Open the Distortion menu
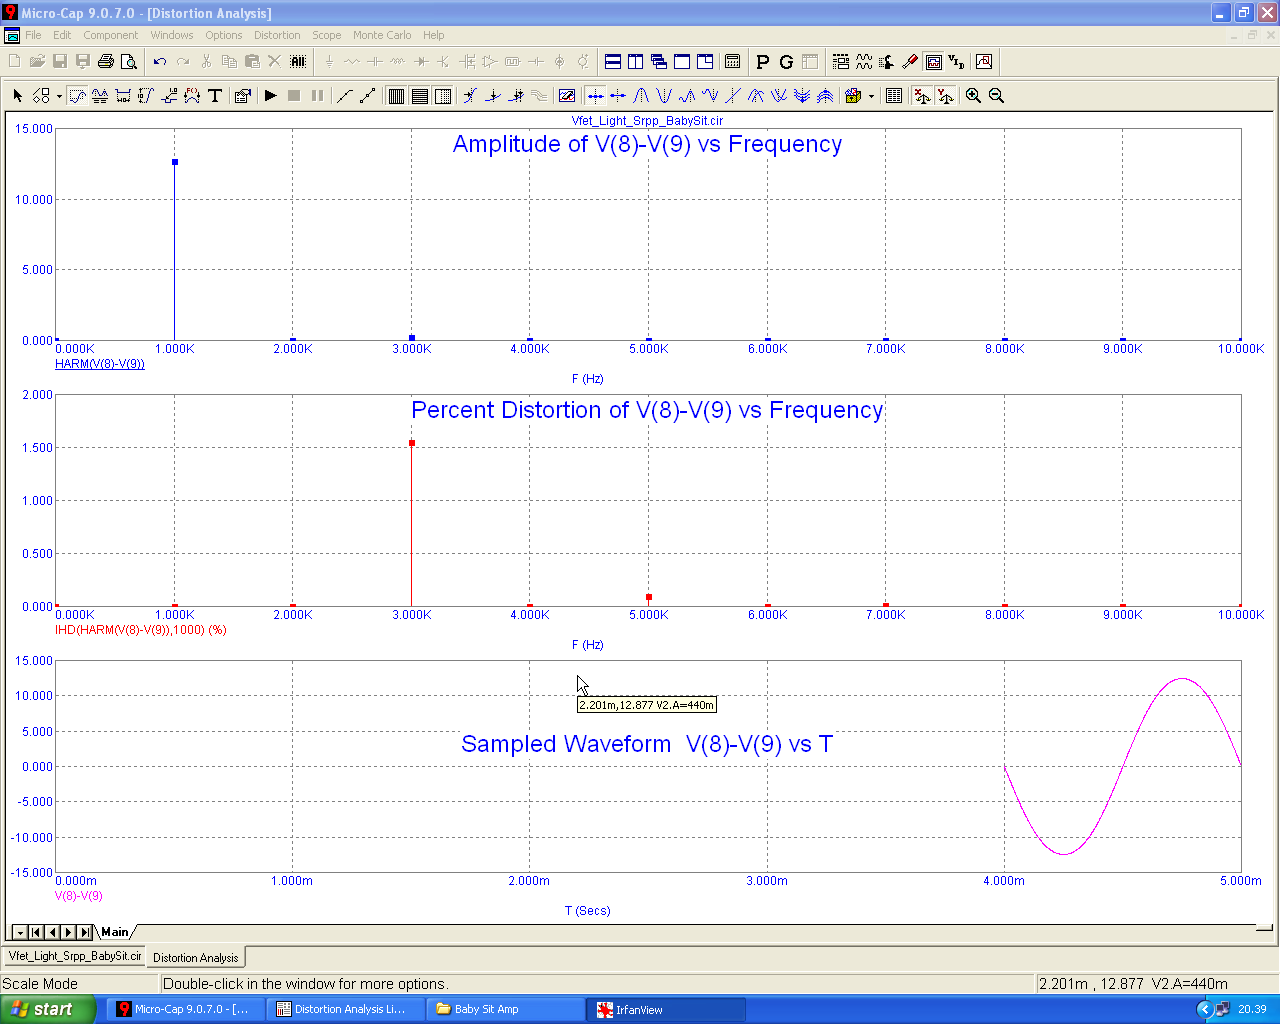Image resolution: width=1280 pixels, height=1024 pixels. coord(277,35)
